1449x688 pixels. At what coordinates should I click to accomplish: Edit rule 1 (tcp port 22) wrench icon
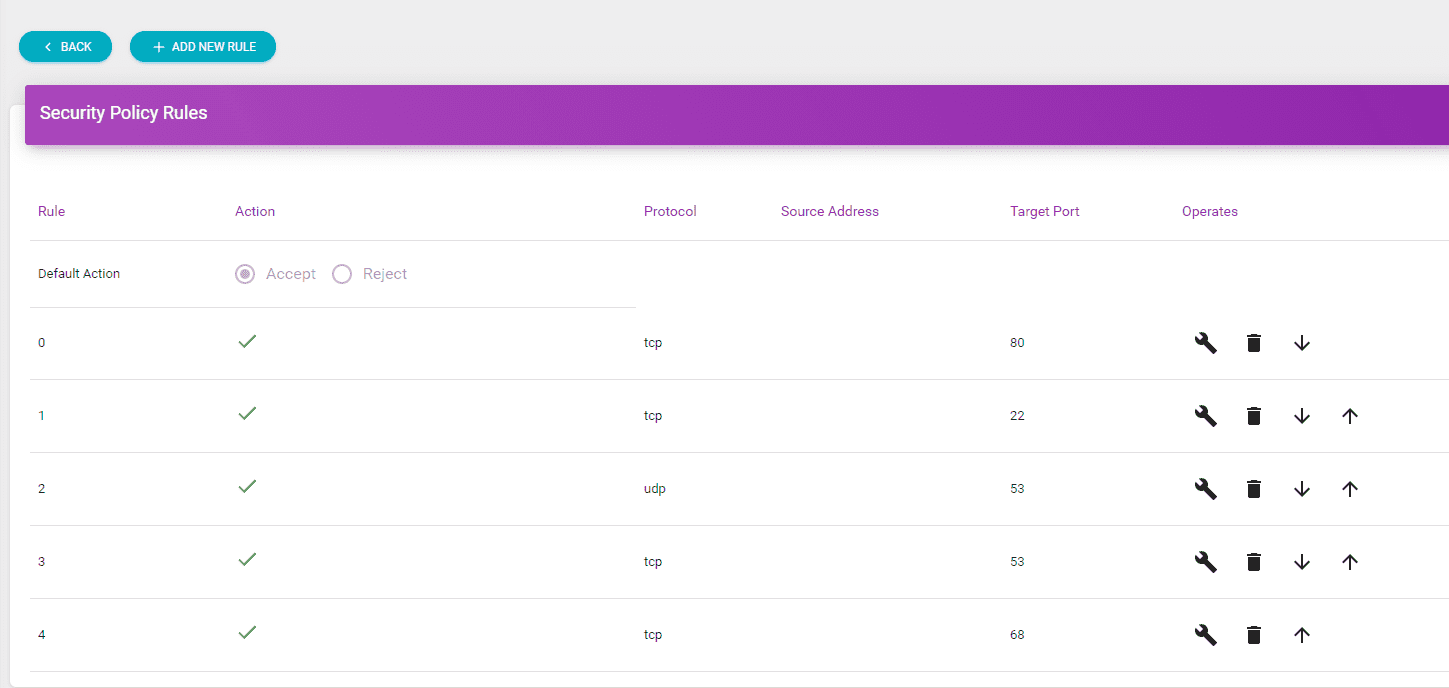click(x=1206, y=416)
